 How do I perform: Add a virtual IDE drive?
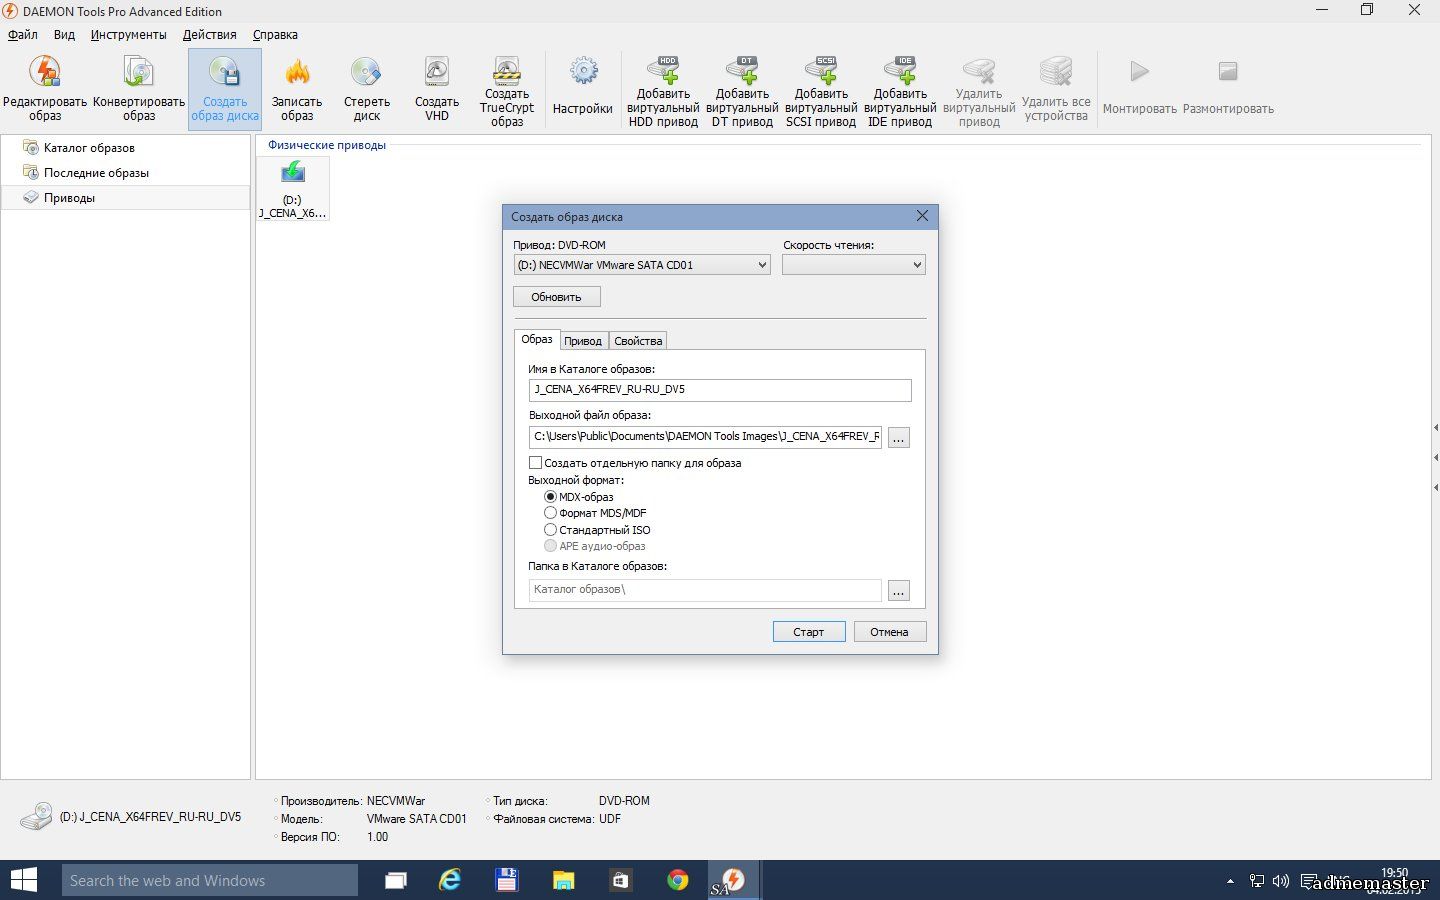[900, 91]
